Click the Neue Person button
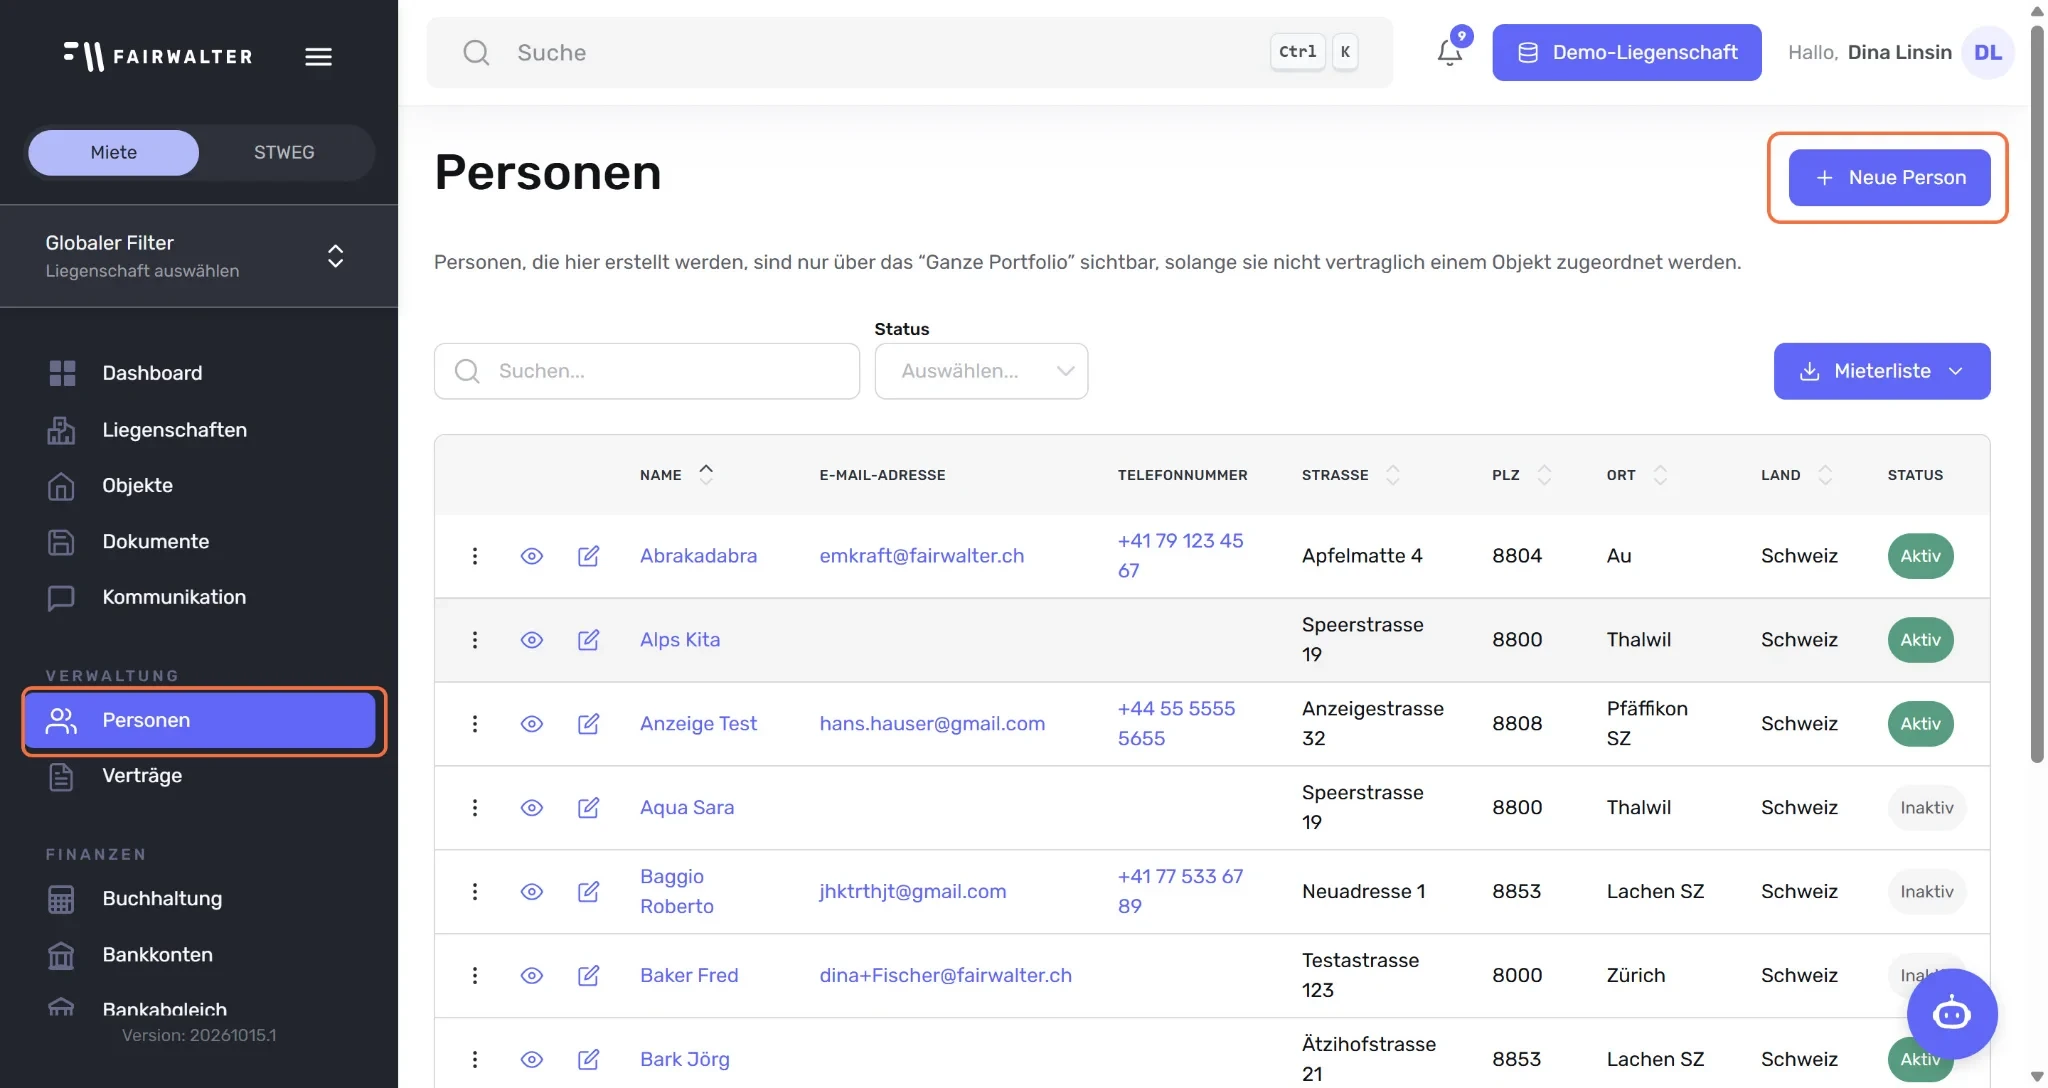Screen dimensions: 2048x1088 tap(1889, 178)
